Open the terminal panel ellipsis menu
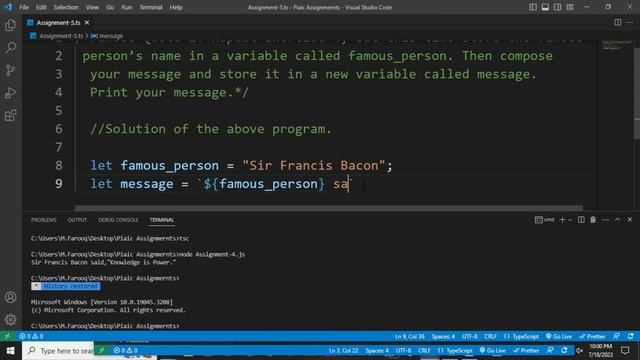Screen dimensions: 640x360 click(x=605, y=220)
